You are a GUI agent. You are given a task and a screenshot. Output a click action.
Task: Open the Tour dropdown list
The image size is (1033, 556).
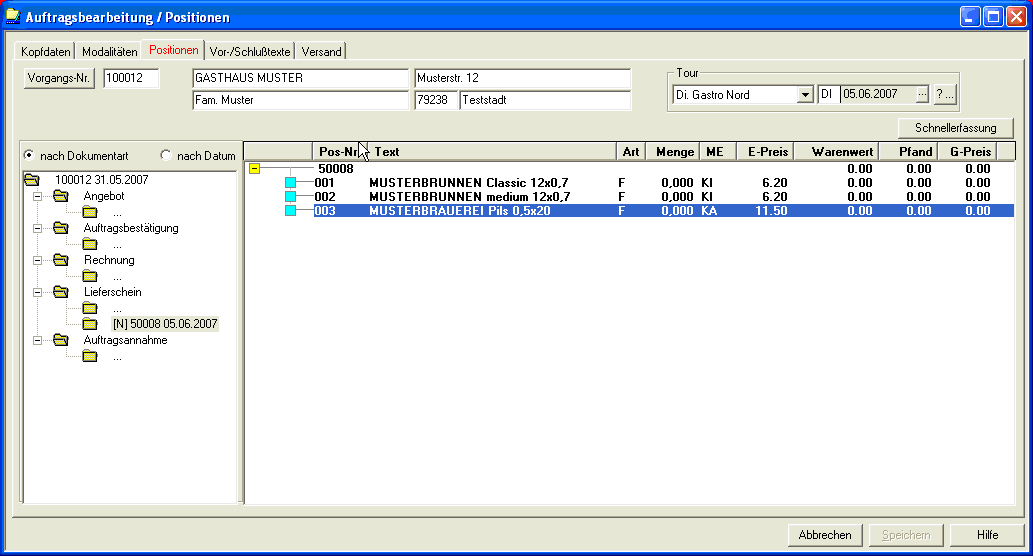click(x=805, y=95)
